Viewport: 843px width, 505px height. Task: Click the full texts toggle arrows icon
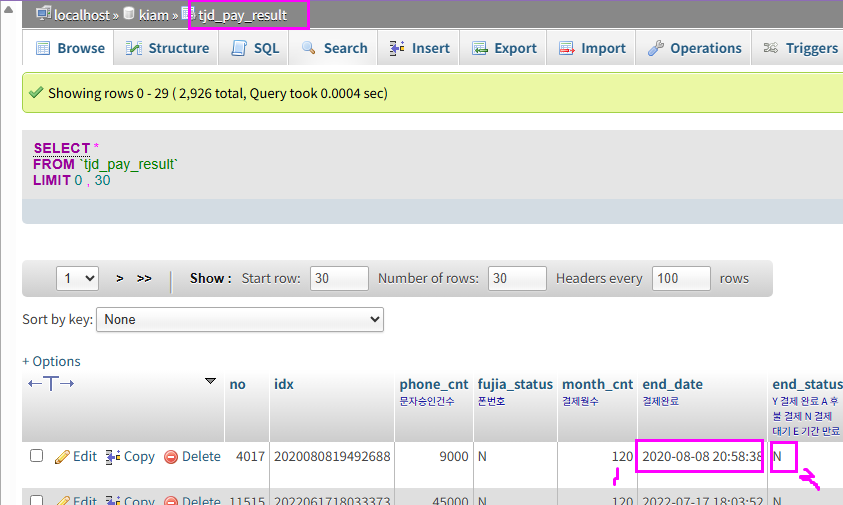point(51,384)
